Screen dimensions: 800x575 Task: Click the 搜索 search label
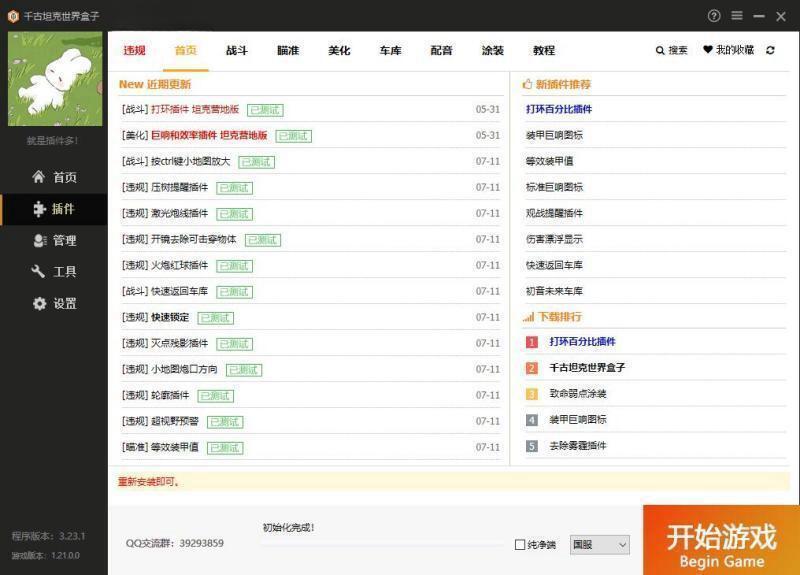678,51
